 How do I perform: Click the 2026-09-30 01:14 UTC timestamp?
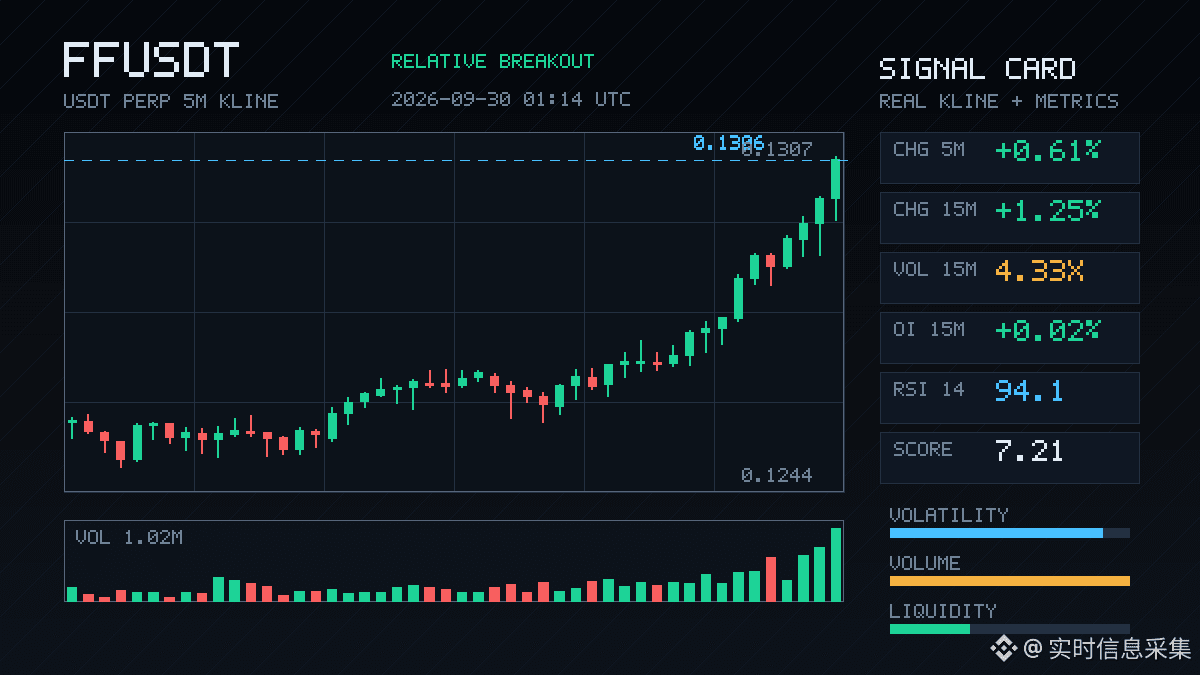tap(510, 99)
